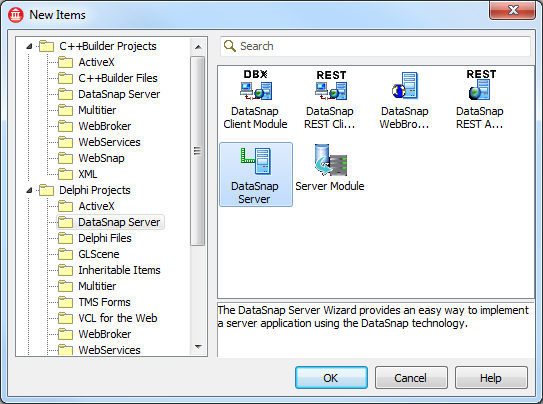The width and height of the screenshot is (543, 404).
Task: Collapse the Delphi Projects tree node
Action: point(29,190)
